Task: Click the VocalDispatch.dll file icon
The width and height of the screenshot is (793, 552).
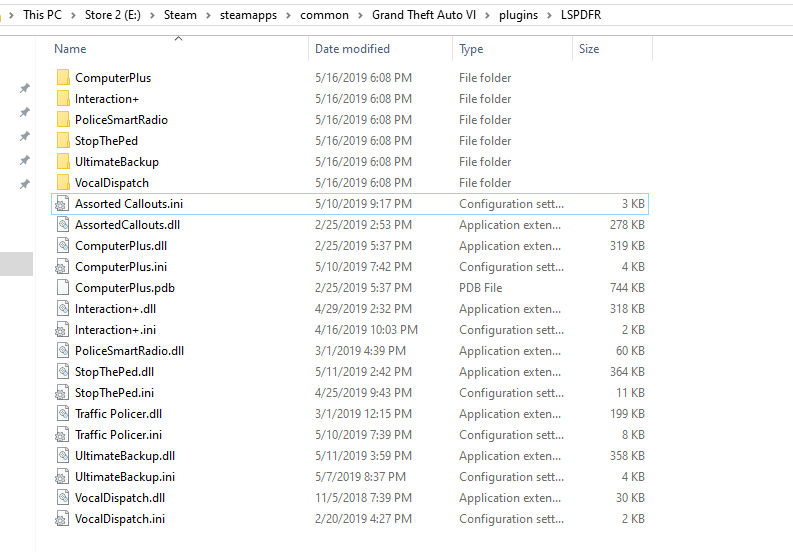Action: (63, 497)
